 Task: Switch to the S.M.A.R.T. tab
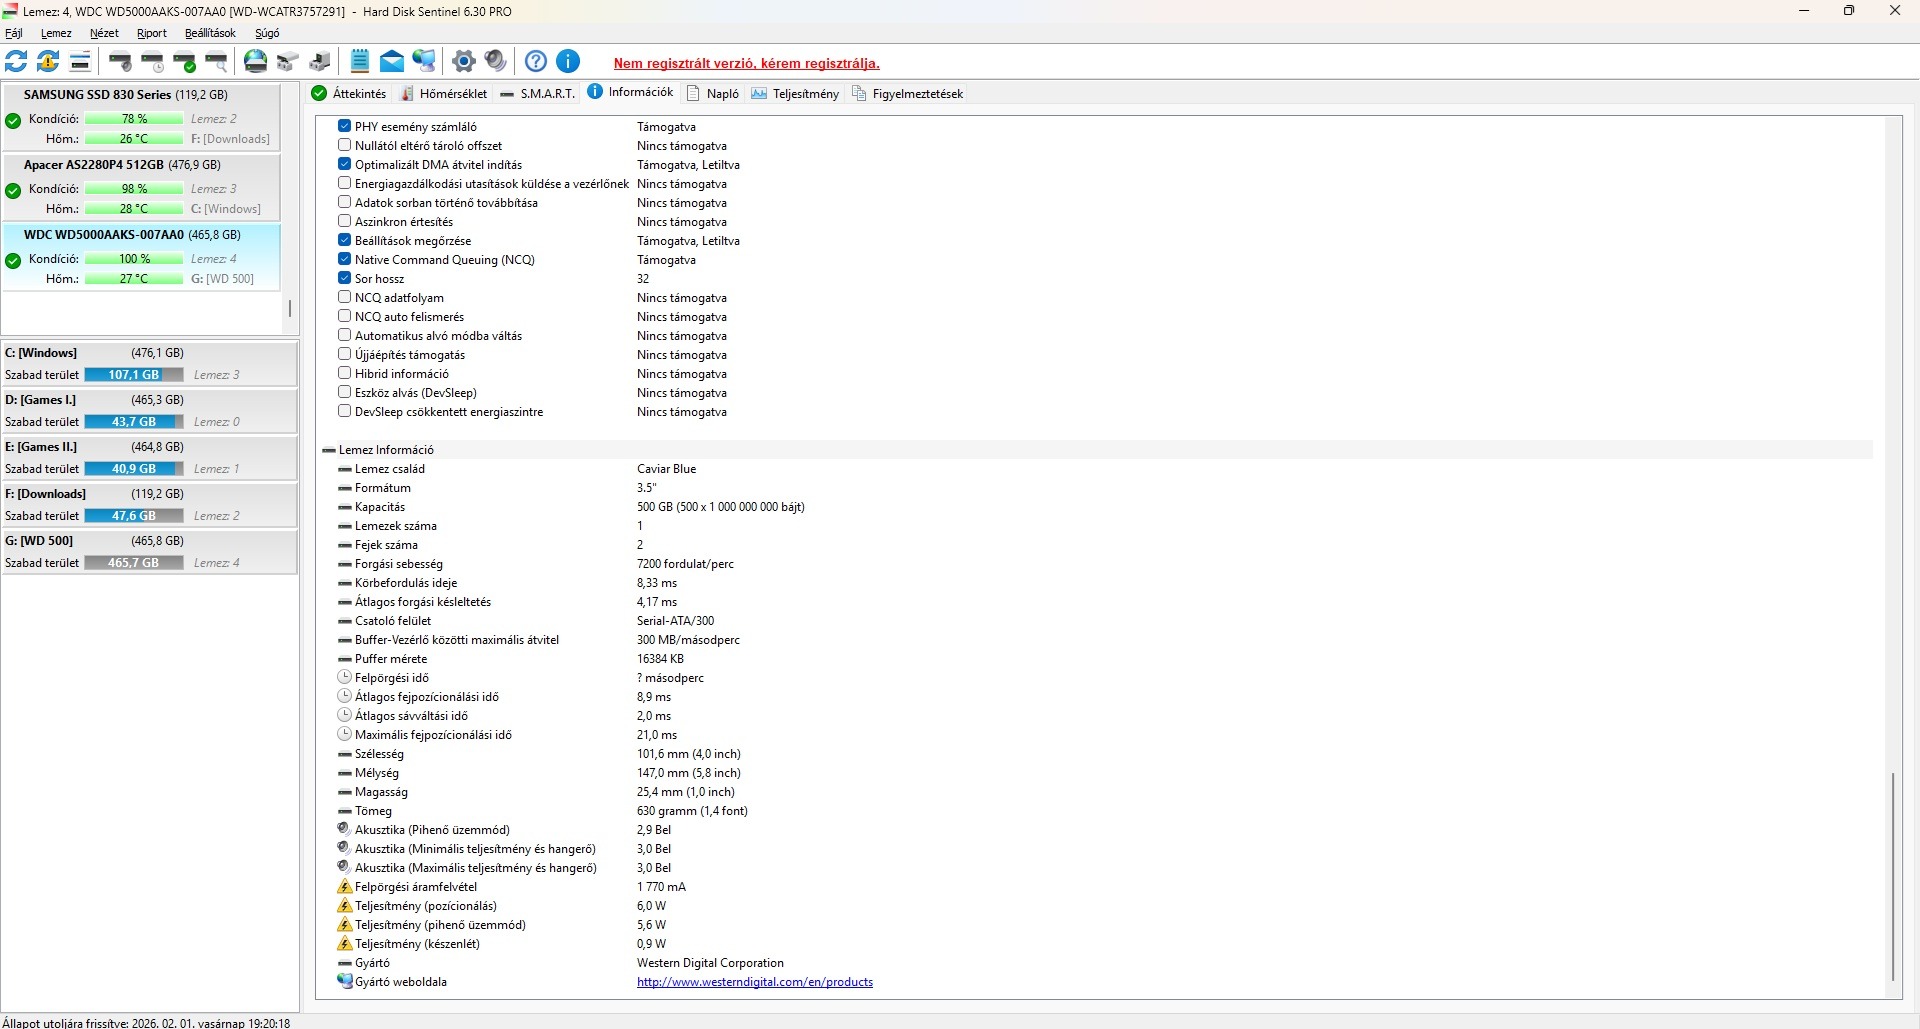click(x=538, y=94)
